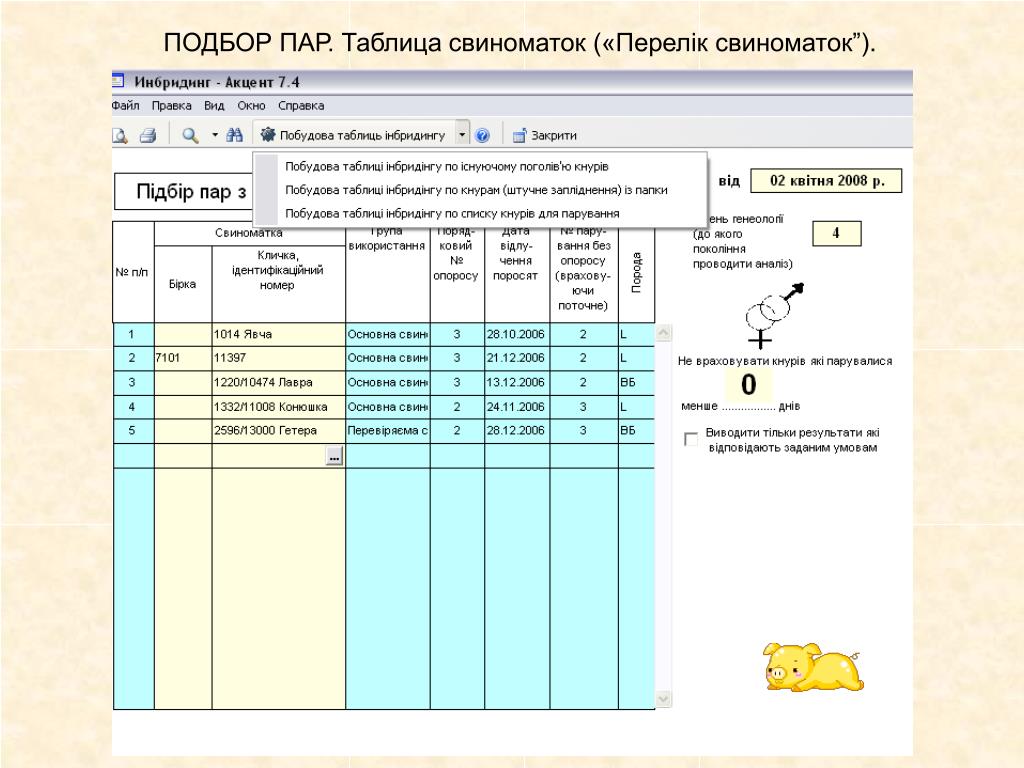
Task: Enable Виводити тільки результати checkbox
Action: coord(690,439)
